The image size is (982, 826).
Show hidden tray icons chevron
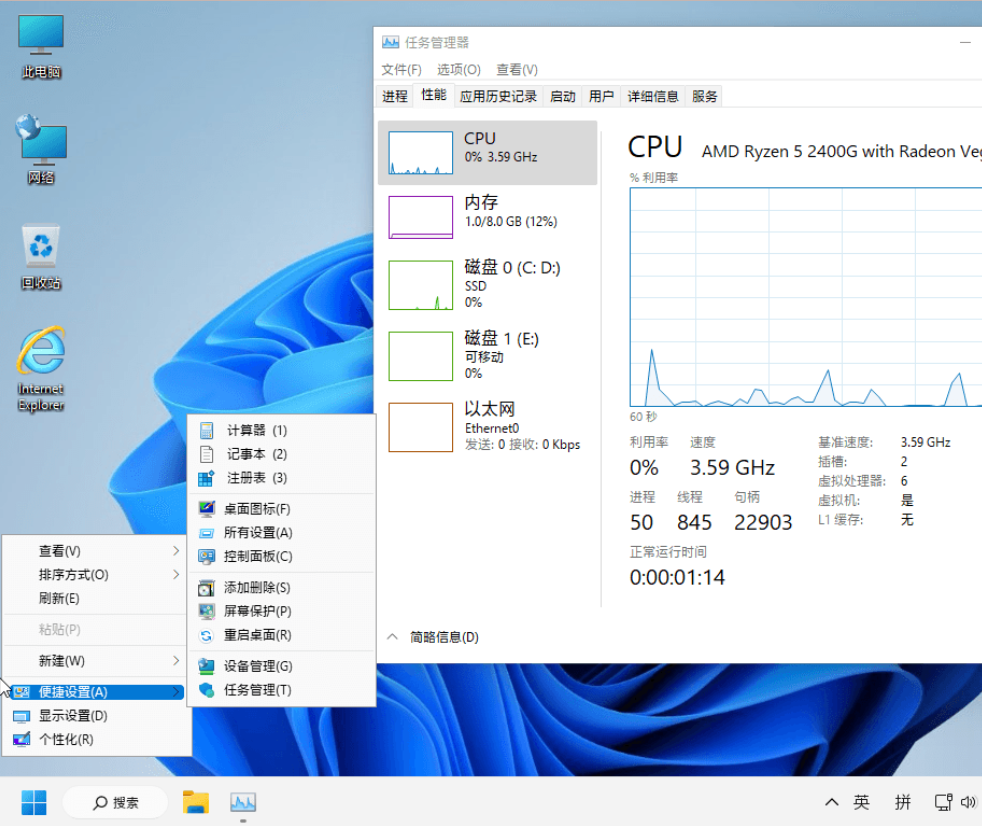coord(832,802)
